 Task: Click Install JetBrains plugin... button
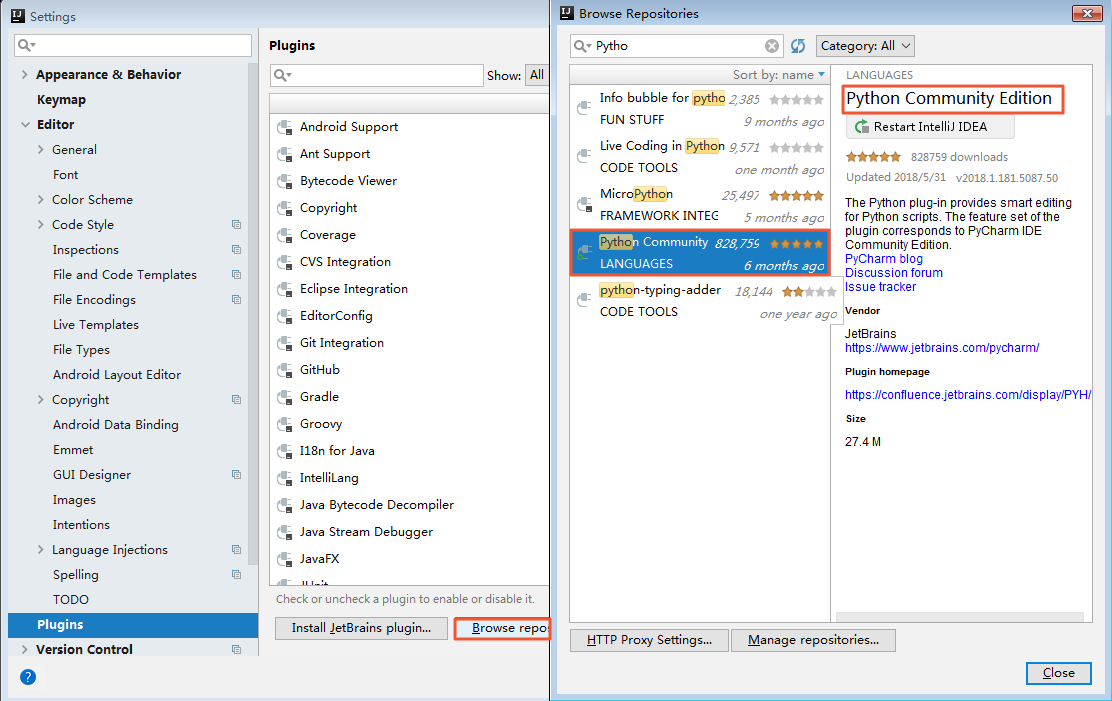pos(361,628)
